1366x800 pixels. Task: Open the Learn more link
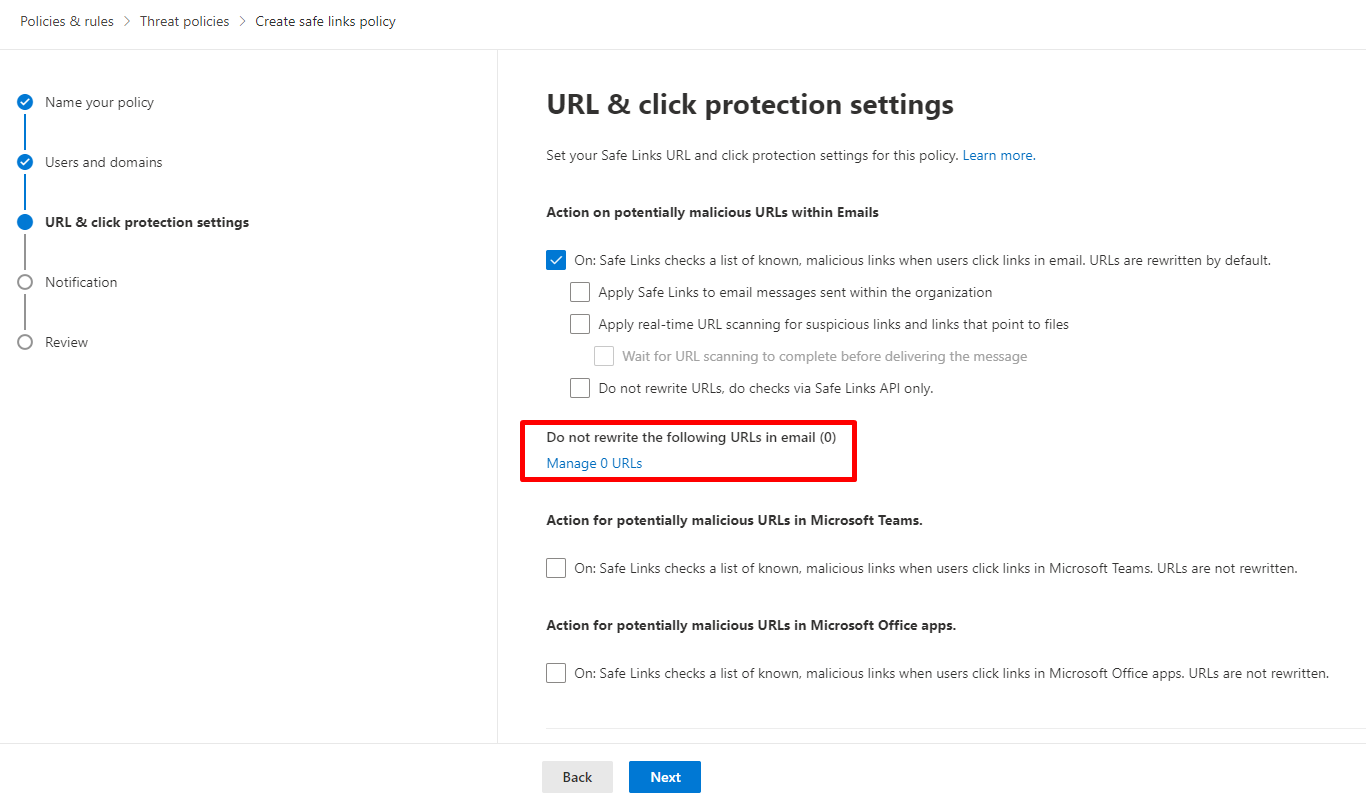pyautogui.click(x=999, y=155)
